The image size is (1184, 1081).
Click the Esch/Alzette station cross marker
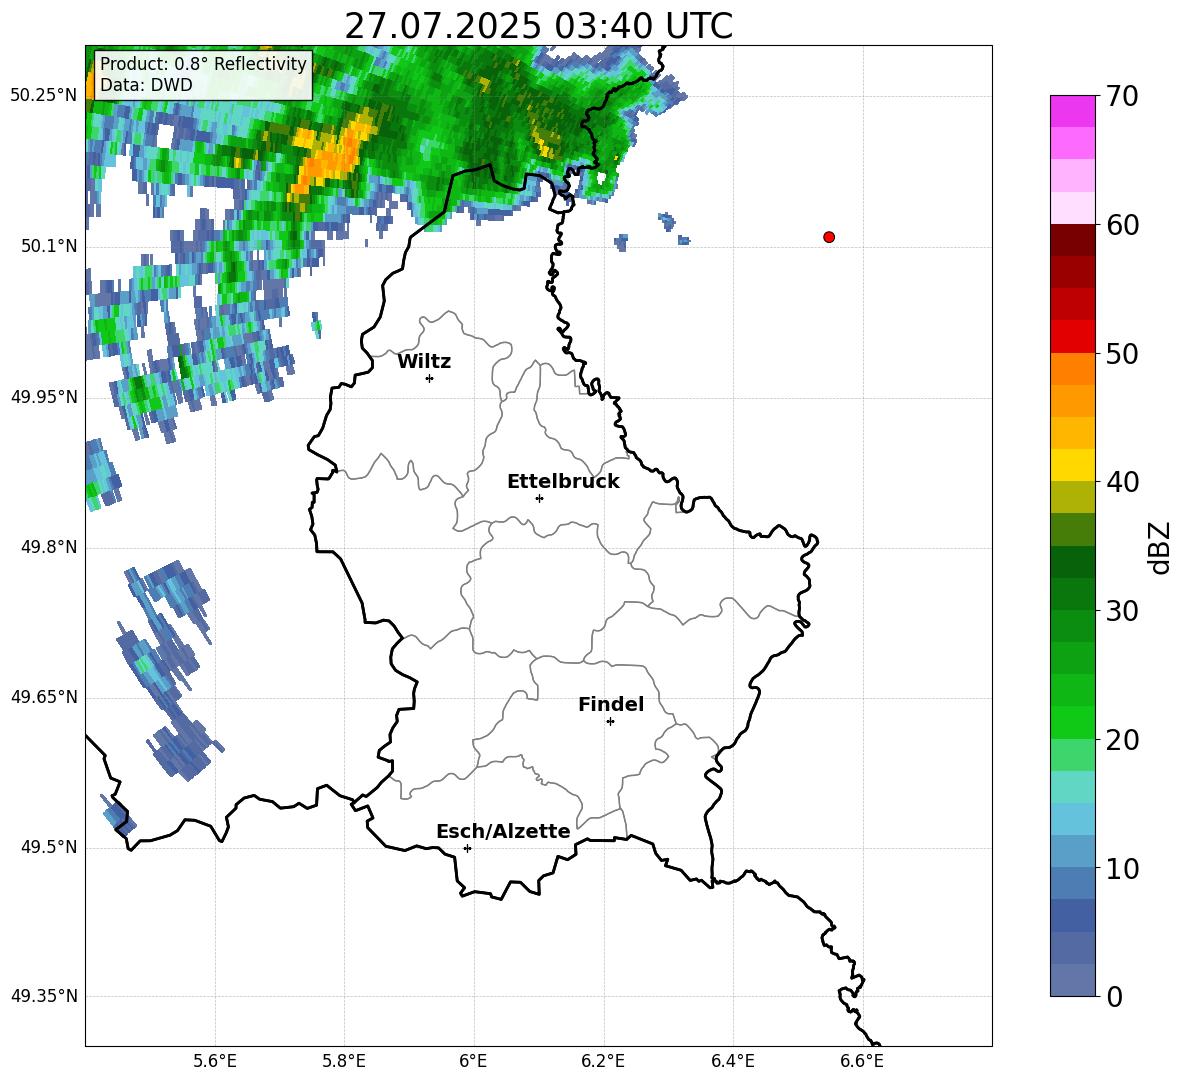pyautogui.click(x=467, y=848)
